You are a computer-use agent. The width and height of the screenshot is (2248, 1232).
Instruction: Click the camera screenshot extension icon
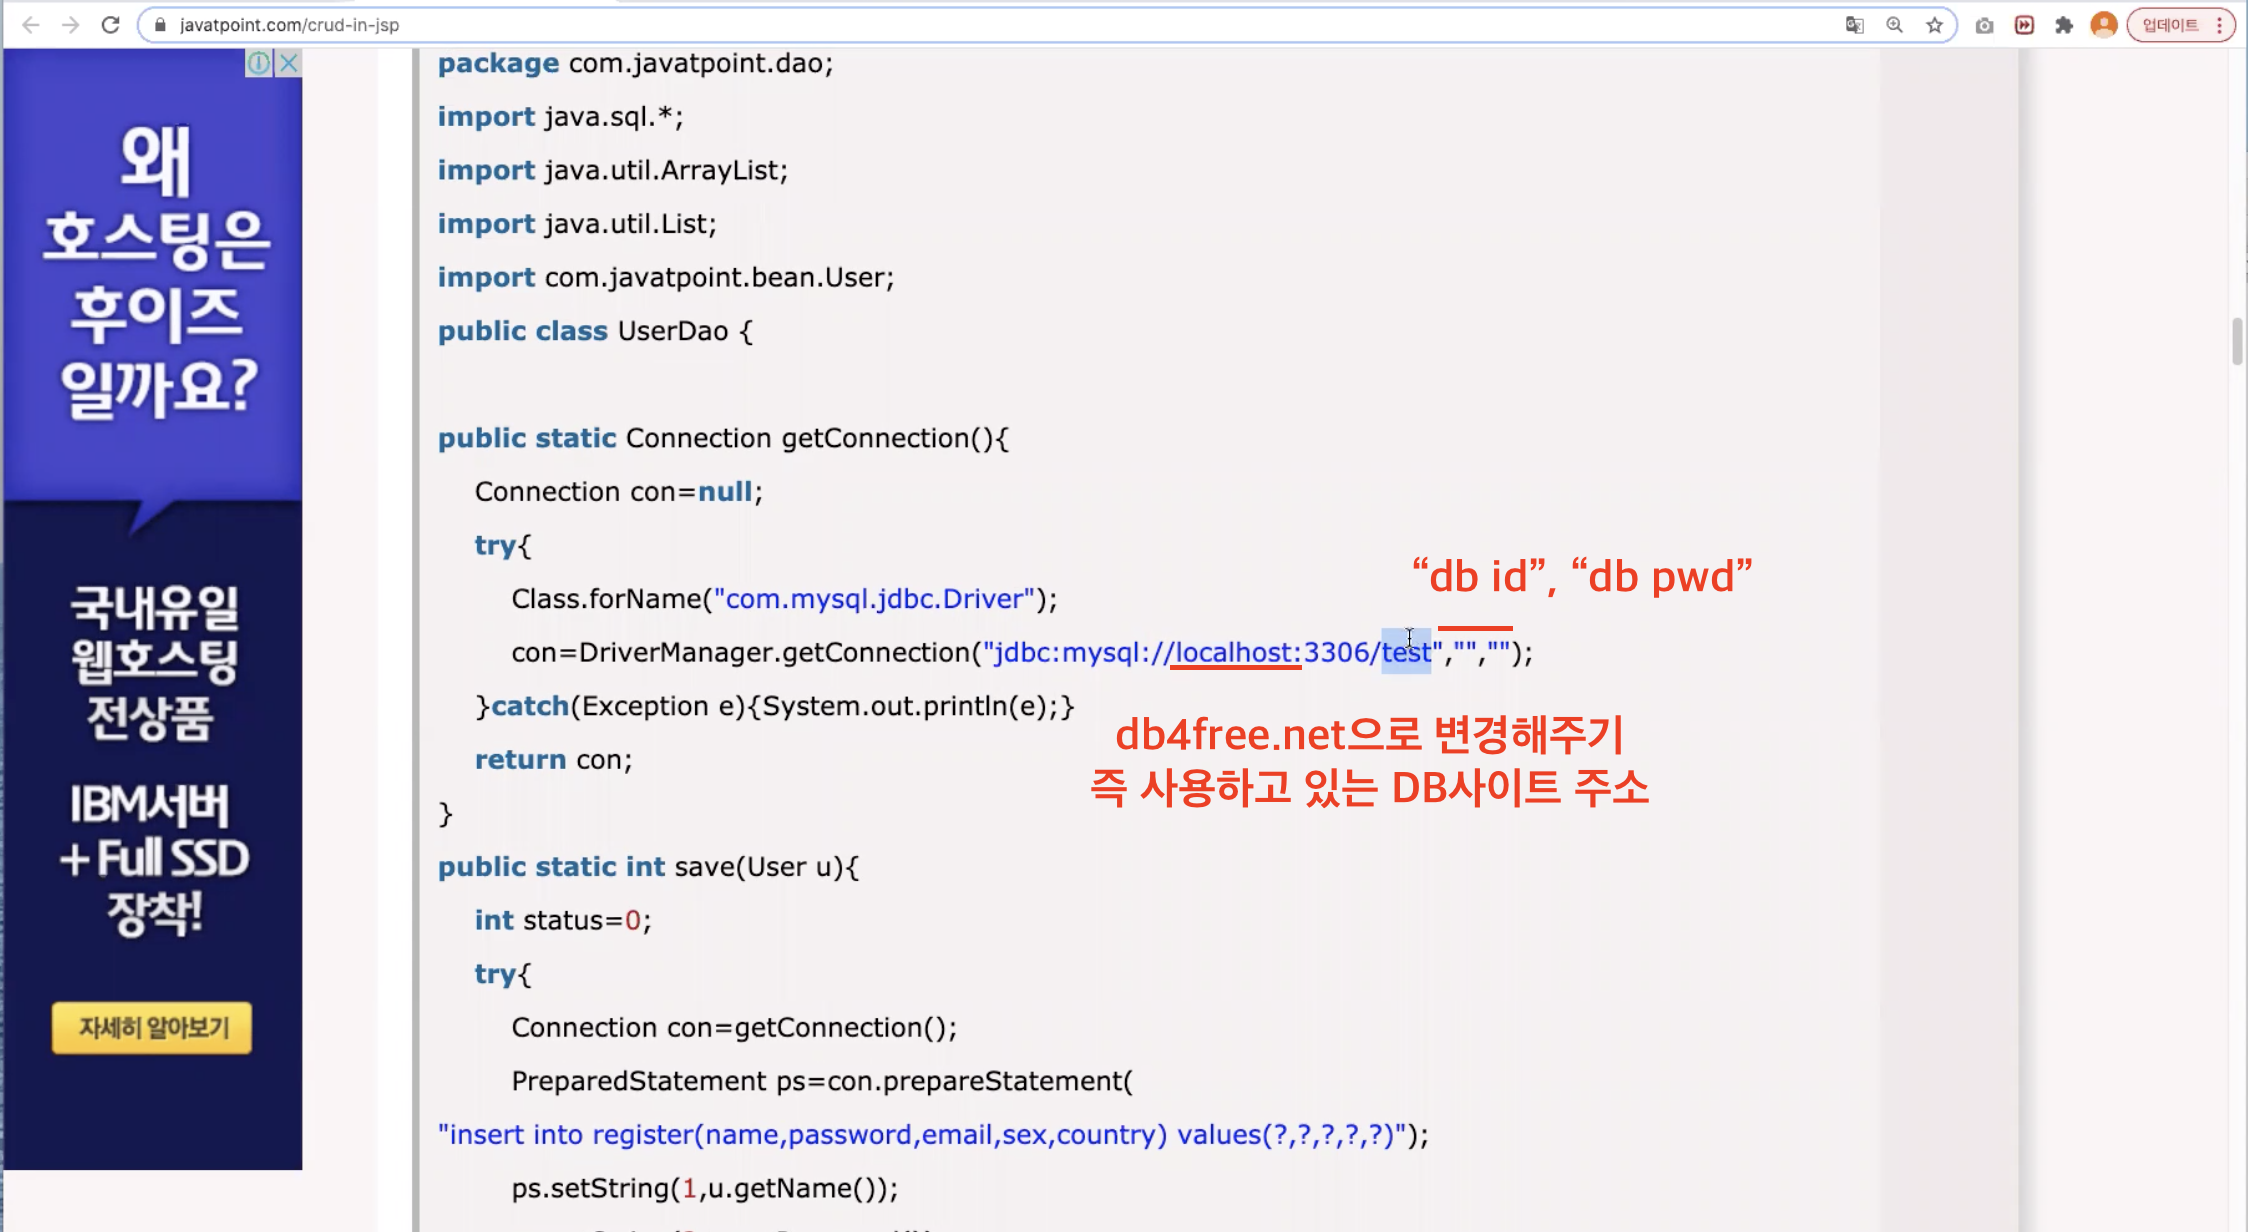coord(1984,25)
